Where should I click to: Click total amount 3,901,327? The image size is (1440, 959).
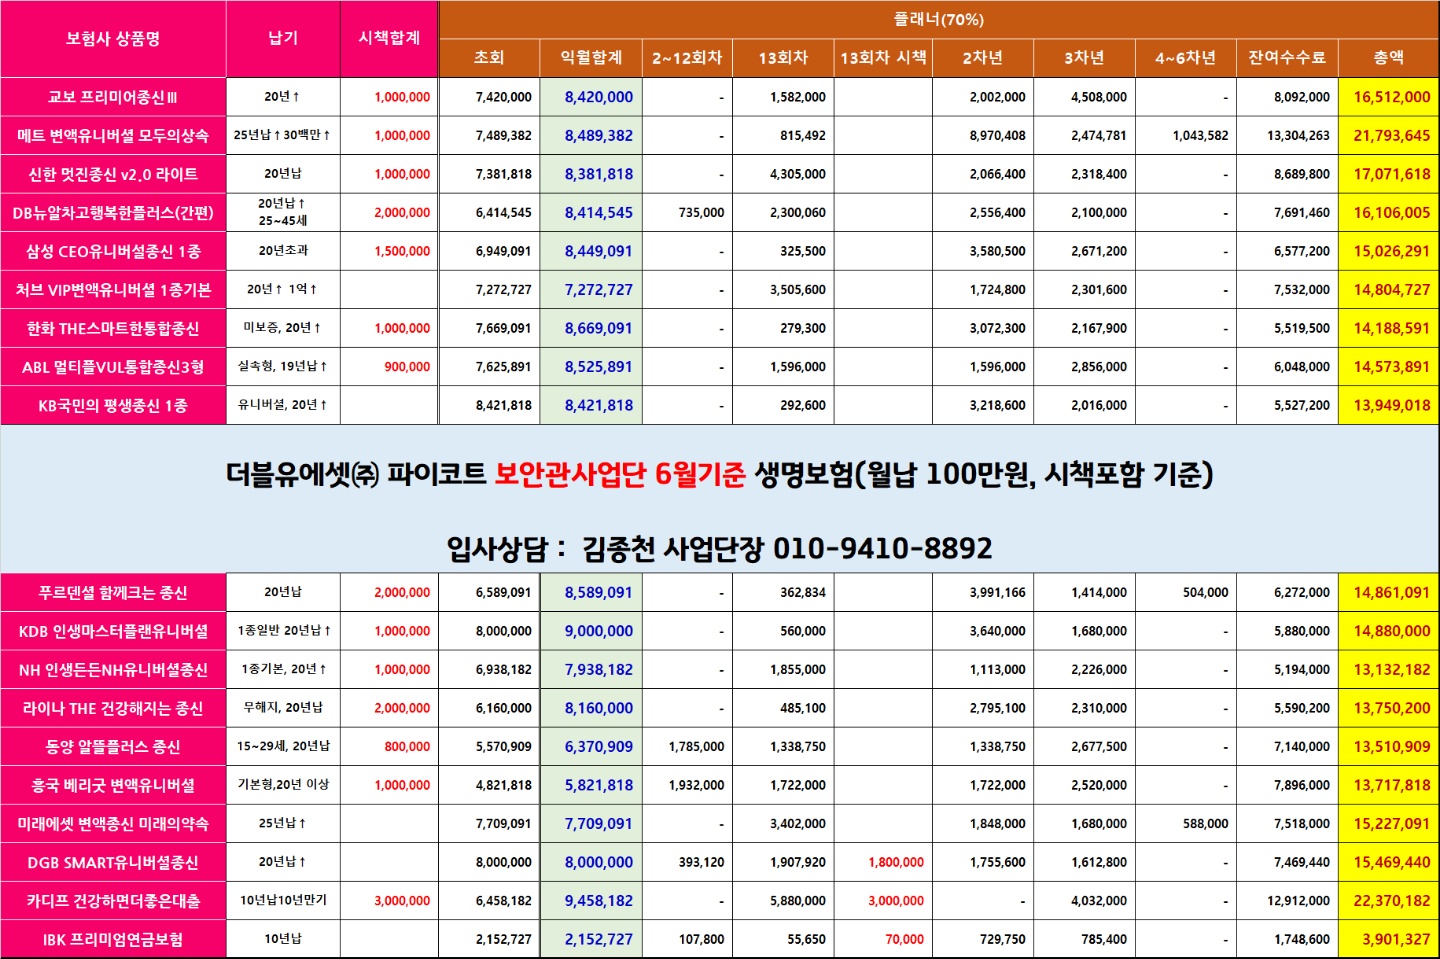1396,939
